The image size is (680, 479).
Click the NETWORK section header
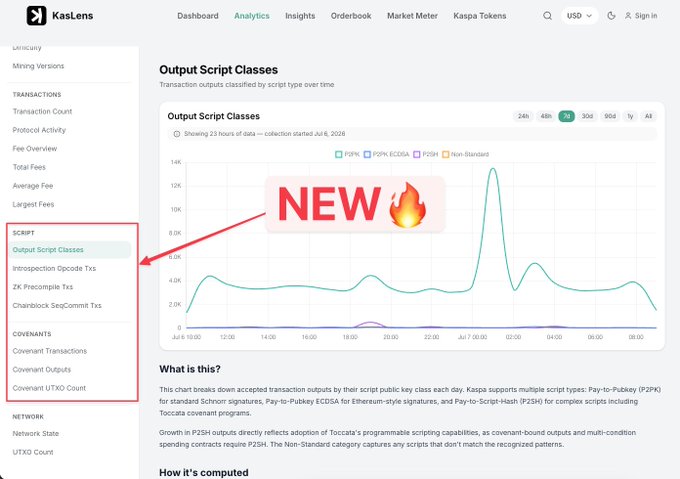(28, 417)
